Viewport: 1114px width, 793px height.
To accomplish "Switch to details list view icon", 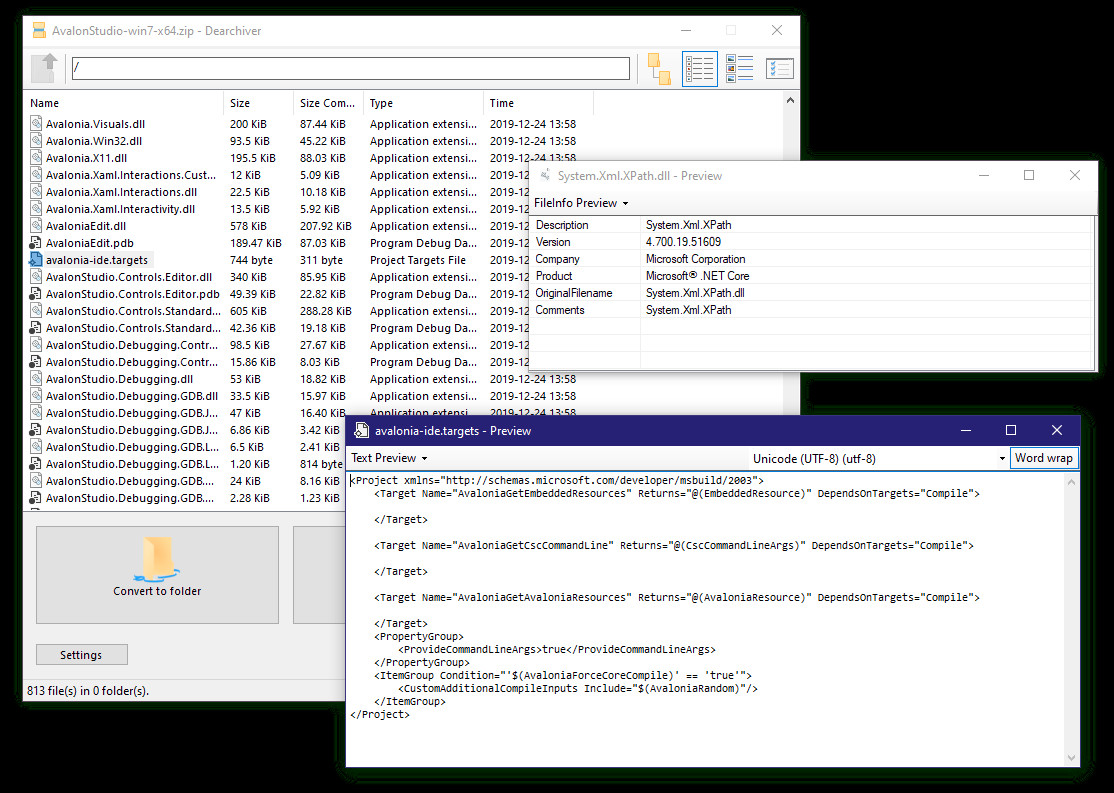I will tap(700, 69).
